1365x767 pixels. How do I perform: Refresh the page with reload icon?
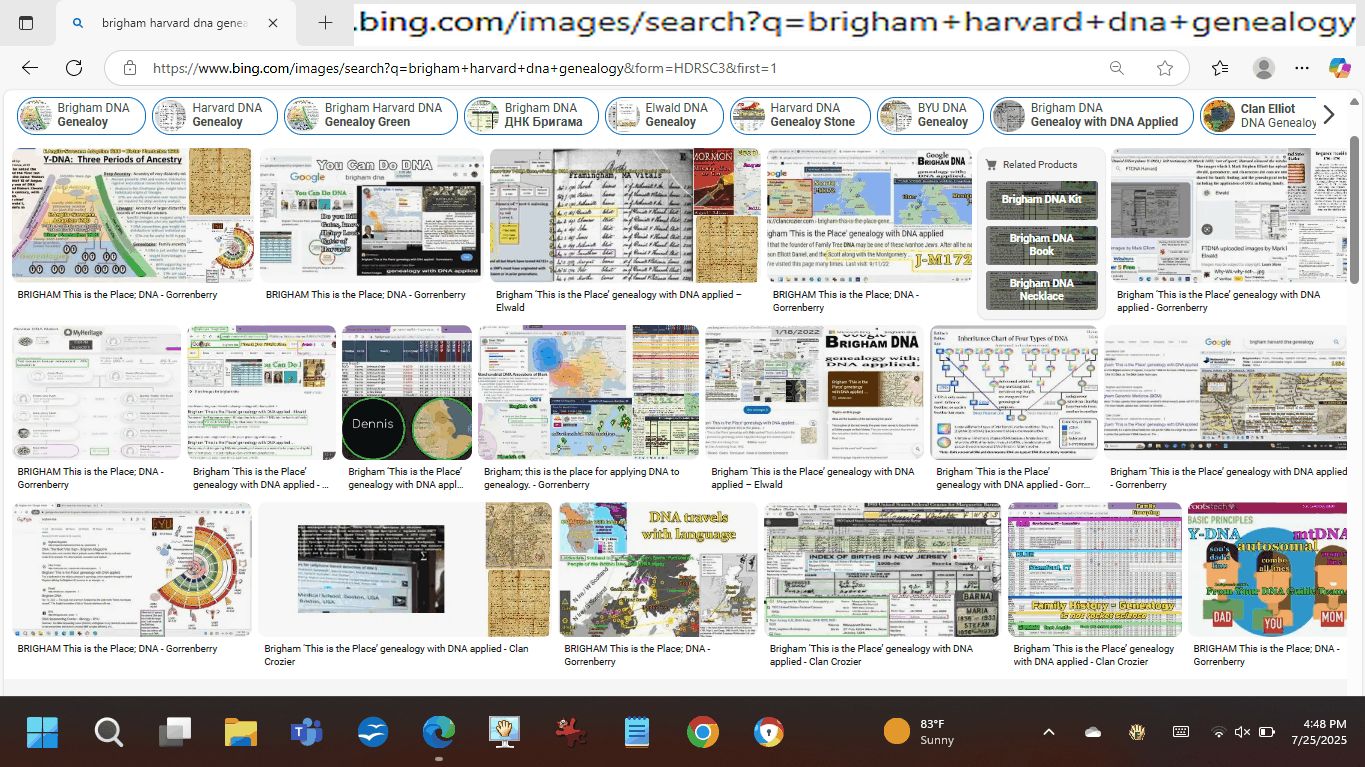[x=74, y=68]
